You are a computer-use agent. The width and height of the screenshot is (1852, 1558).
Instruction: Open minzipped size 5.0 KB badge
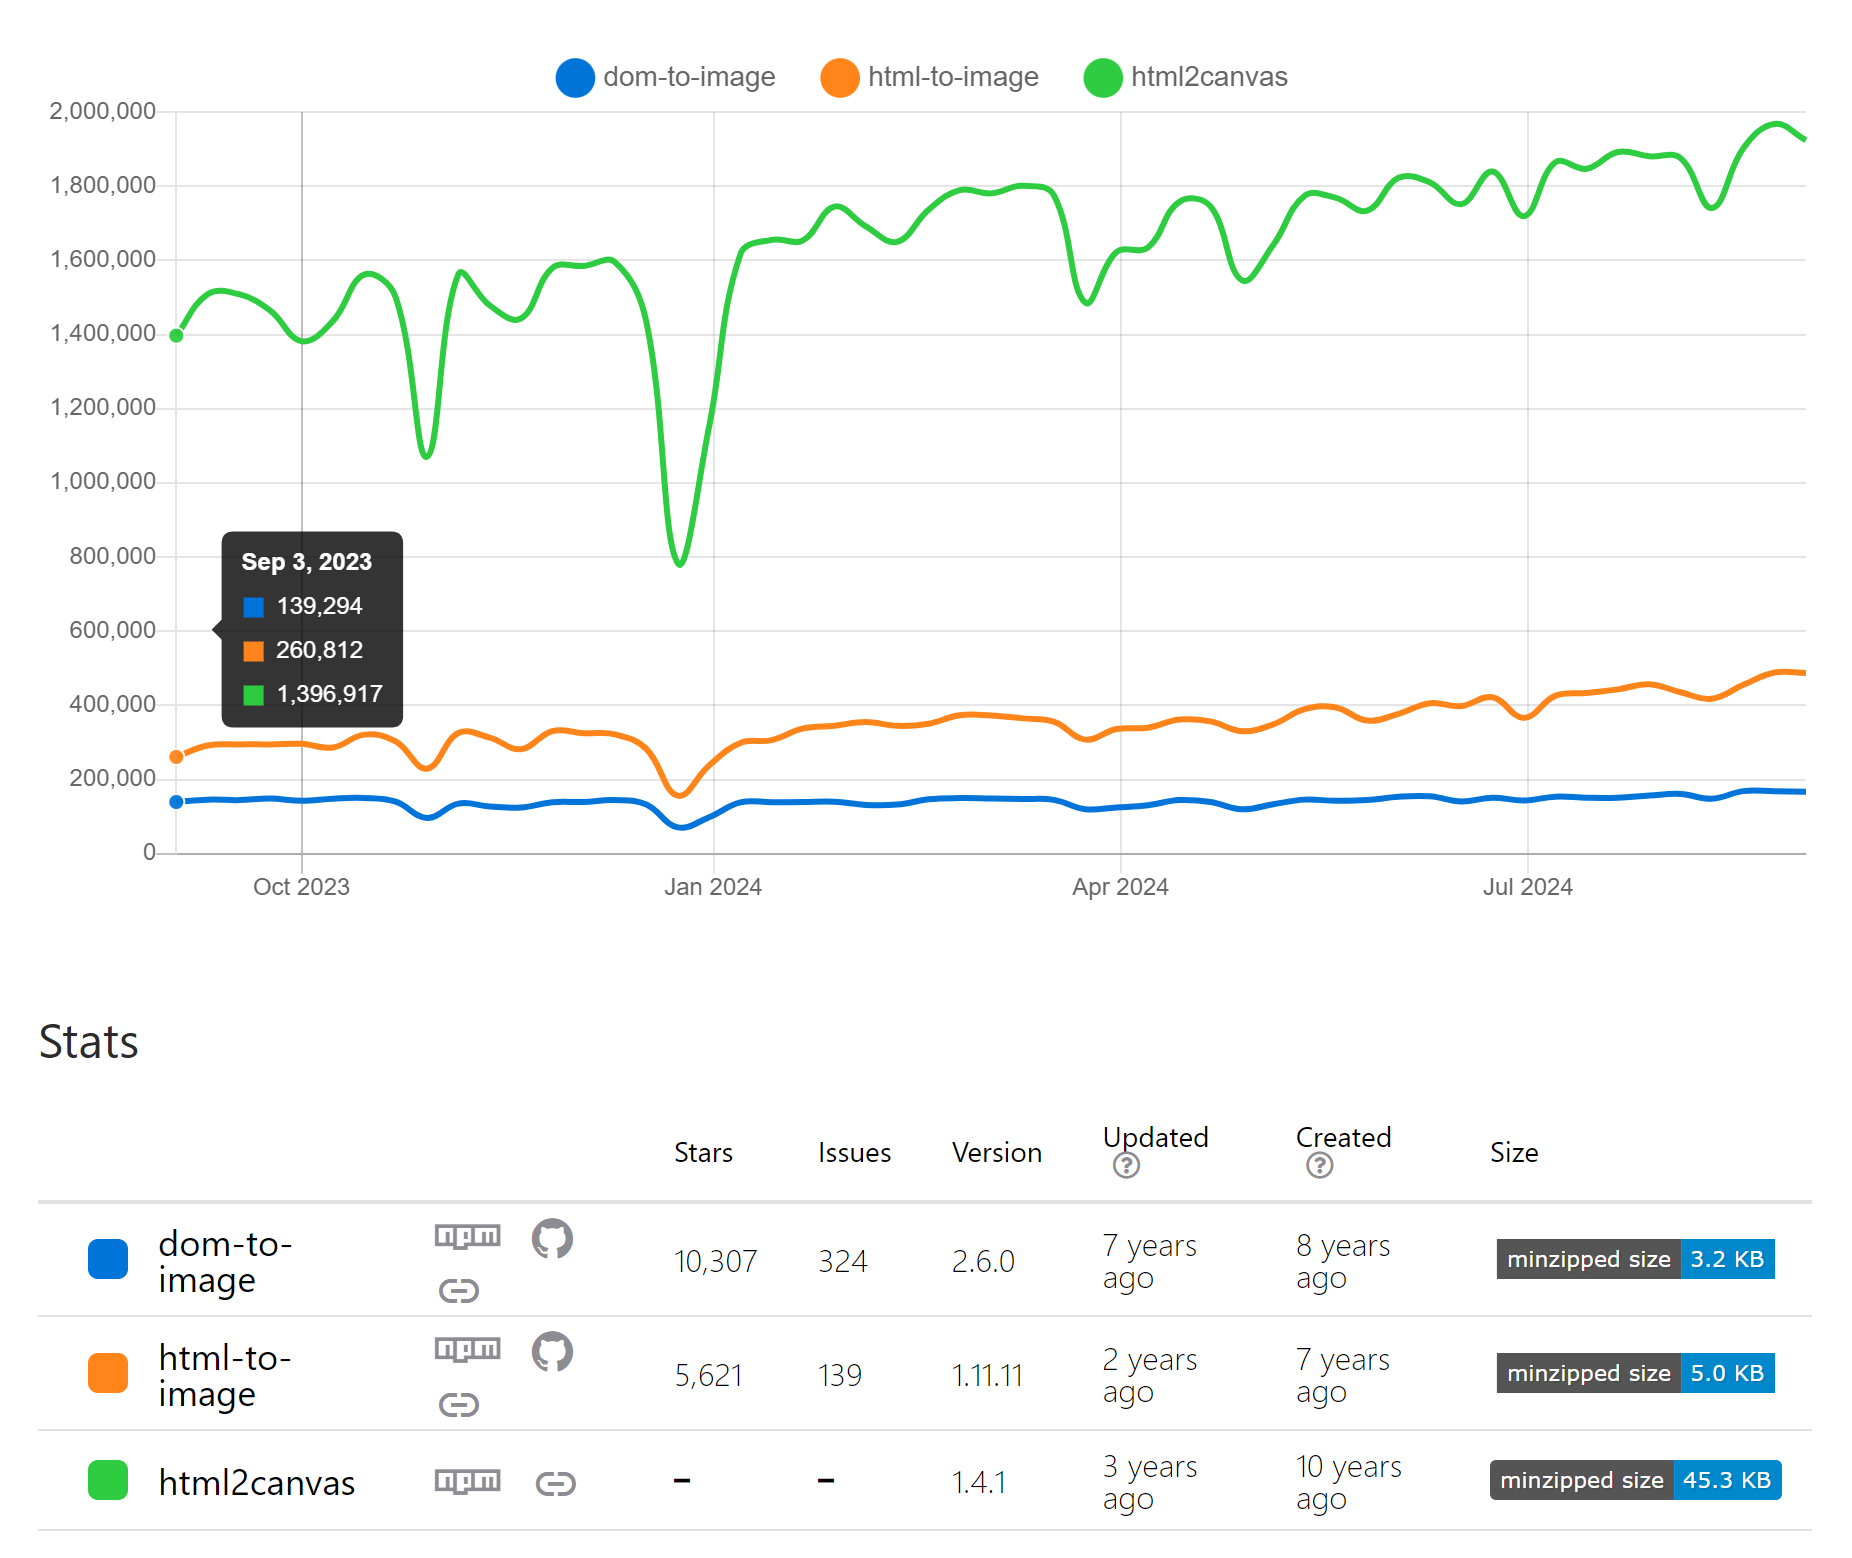pyautogui.click(x=1635, y=1373)
